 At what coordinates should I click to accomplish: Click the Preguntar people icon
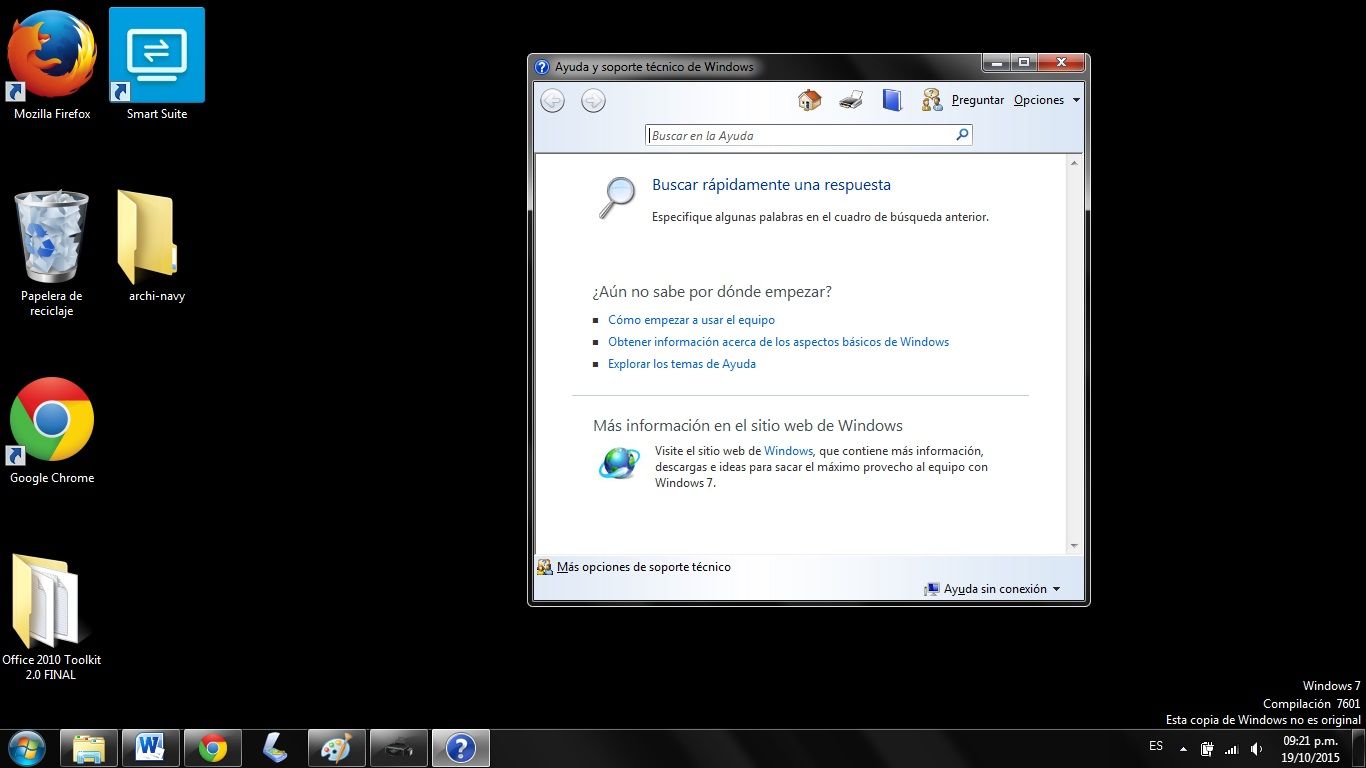tap(932, 100)
